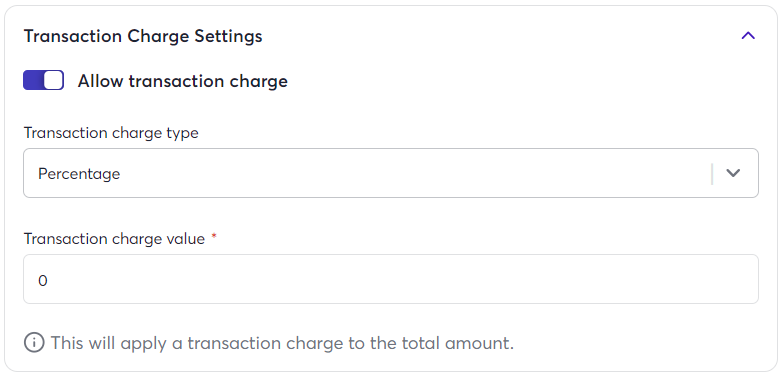Open dropdown using the down arrow icon

[733, 173]
